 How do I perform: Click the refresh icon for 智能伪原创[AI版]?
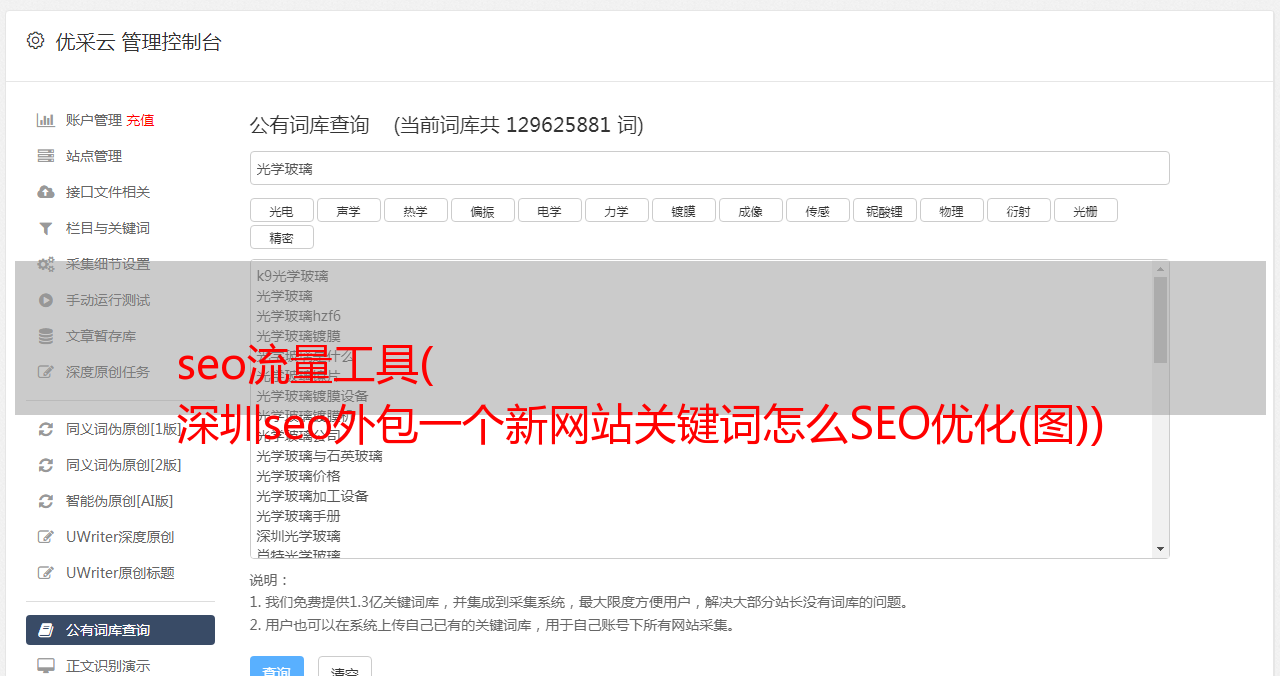pos(46,501)
